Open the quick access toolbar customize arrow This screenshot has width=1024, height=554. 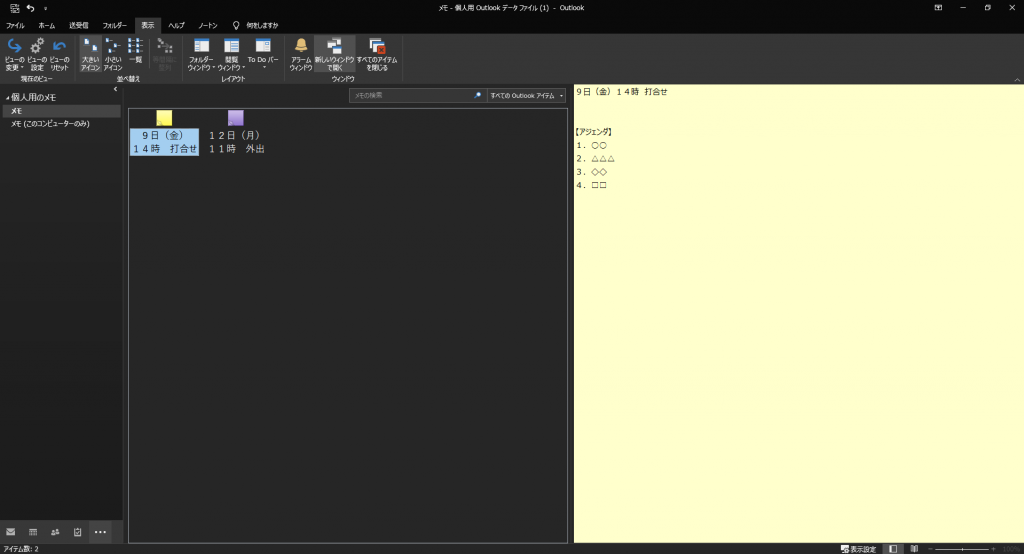(x=45, y=8)
